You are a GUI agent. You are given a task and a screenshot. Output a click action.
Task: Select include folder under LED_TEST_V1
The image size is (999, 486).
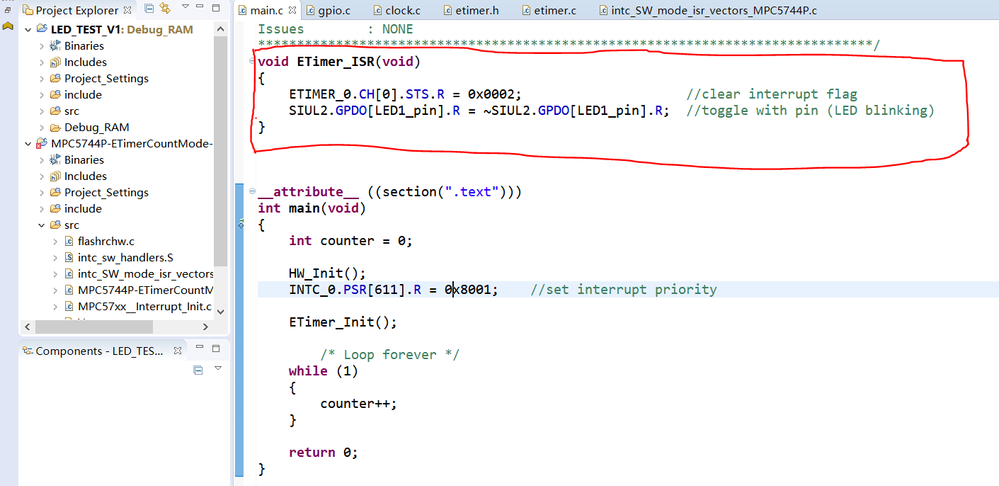point(83,95)
